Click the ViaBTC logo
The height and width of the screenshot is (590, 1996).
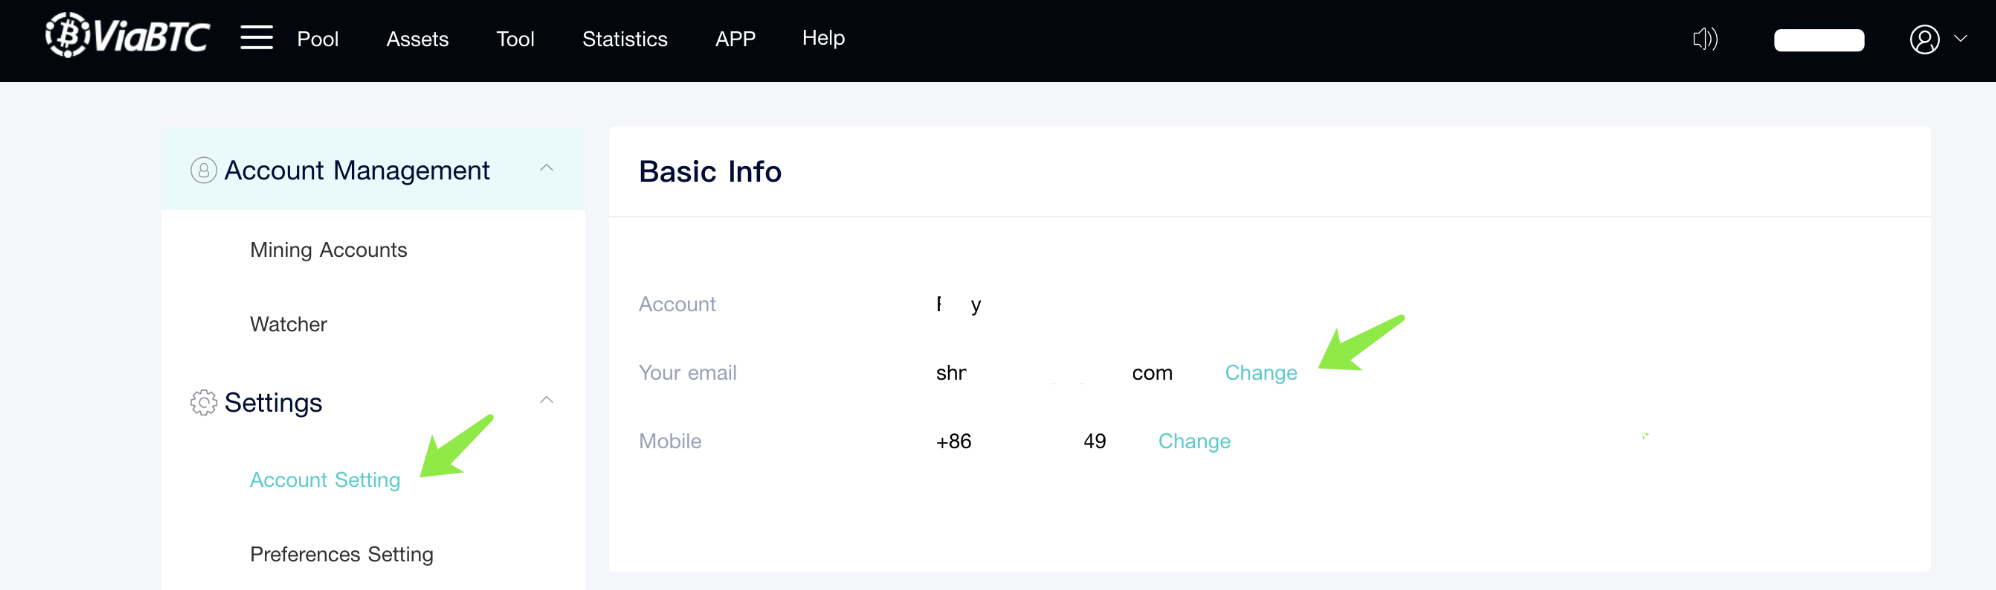pos(127,36)
